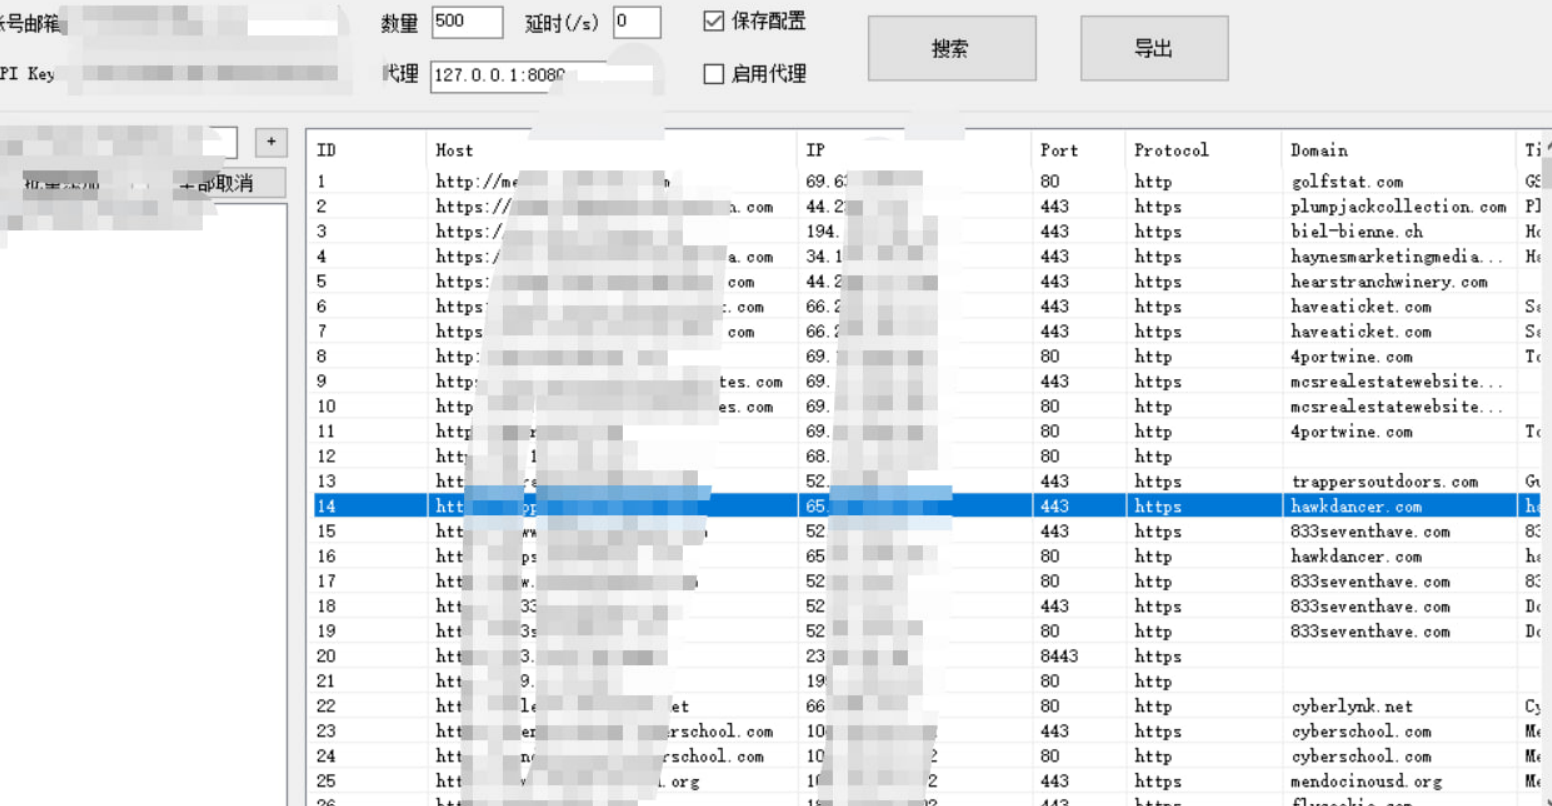
Task: Select the plumpjackcollection.com domain cell
Action: click(x=1398, y=207)
